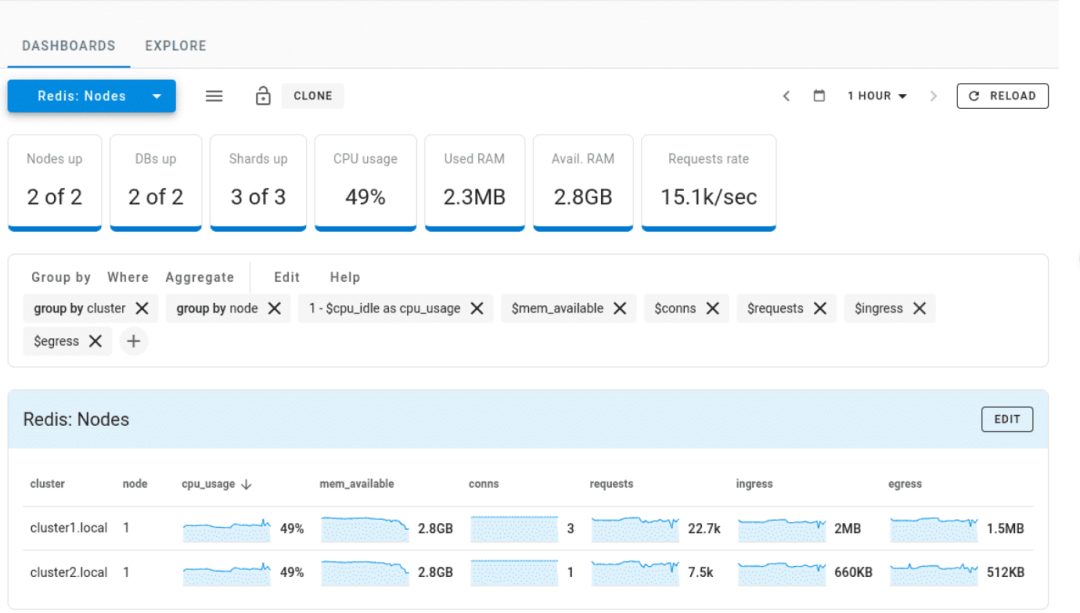Sort by the requests column header
Viewport: 1080px width, 613px height.
click(x=612, y=484)
